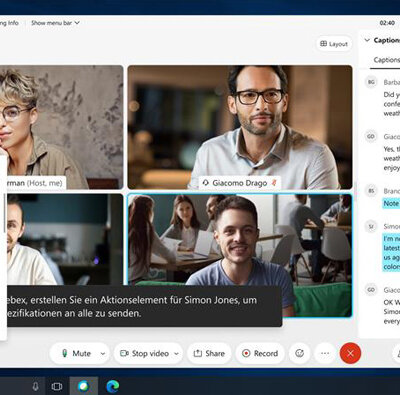Select Giacomo Drago's video tile
Viewport: 400px width, 395px height.
click(240, 127)
